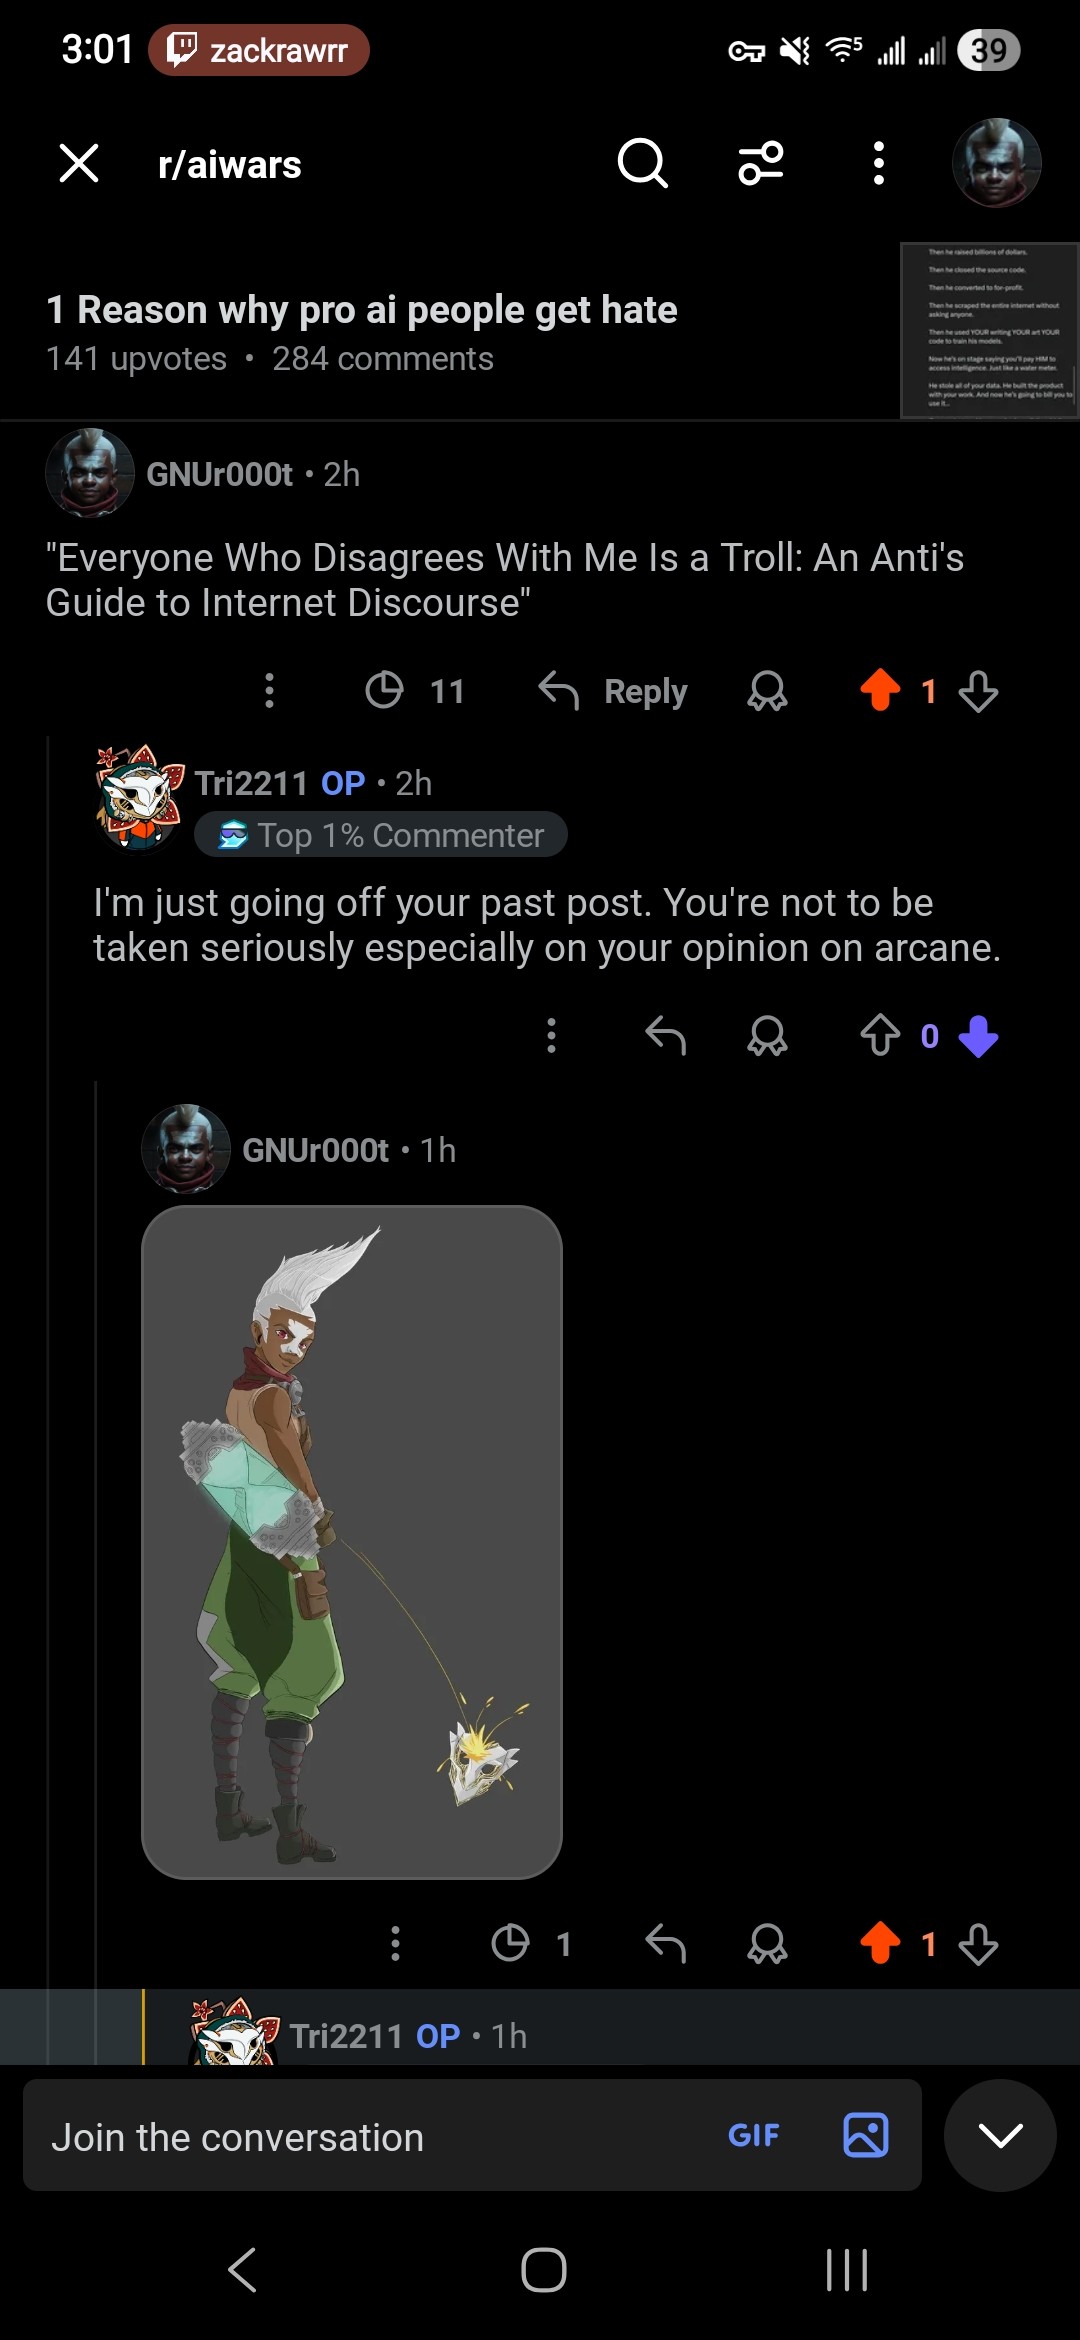
Task: Award Tri2211's comment
Action: click(767, 1036)
